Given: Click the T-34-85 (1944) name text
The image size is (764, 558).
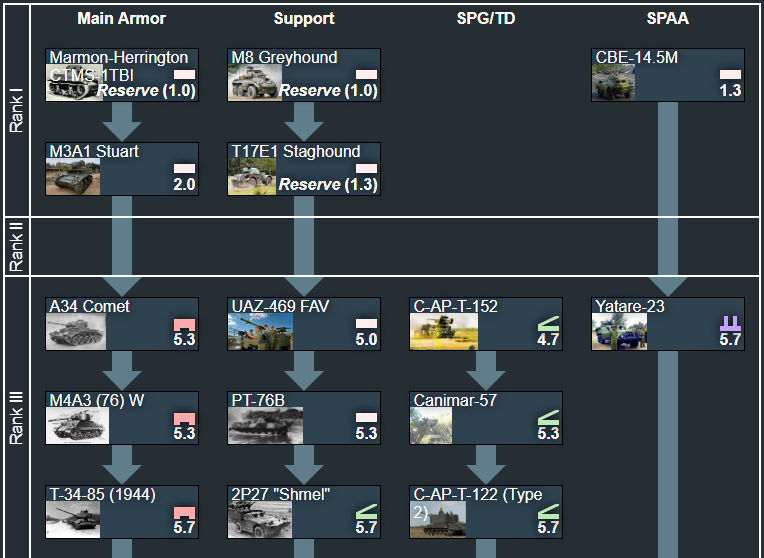Looking at the screenshot, I should (102, 495).
